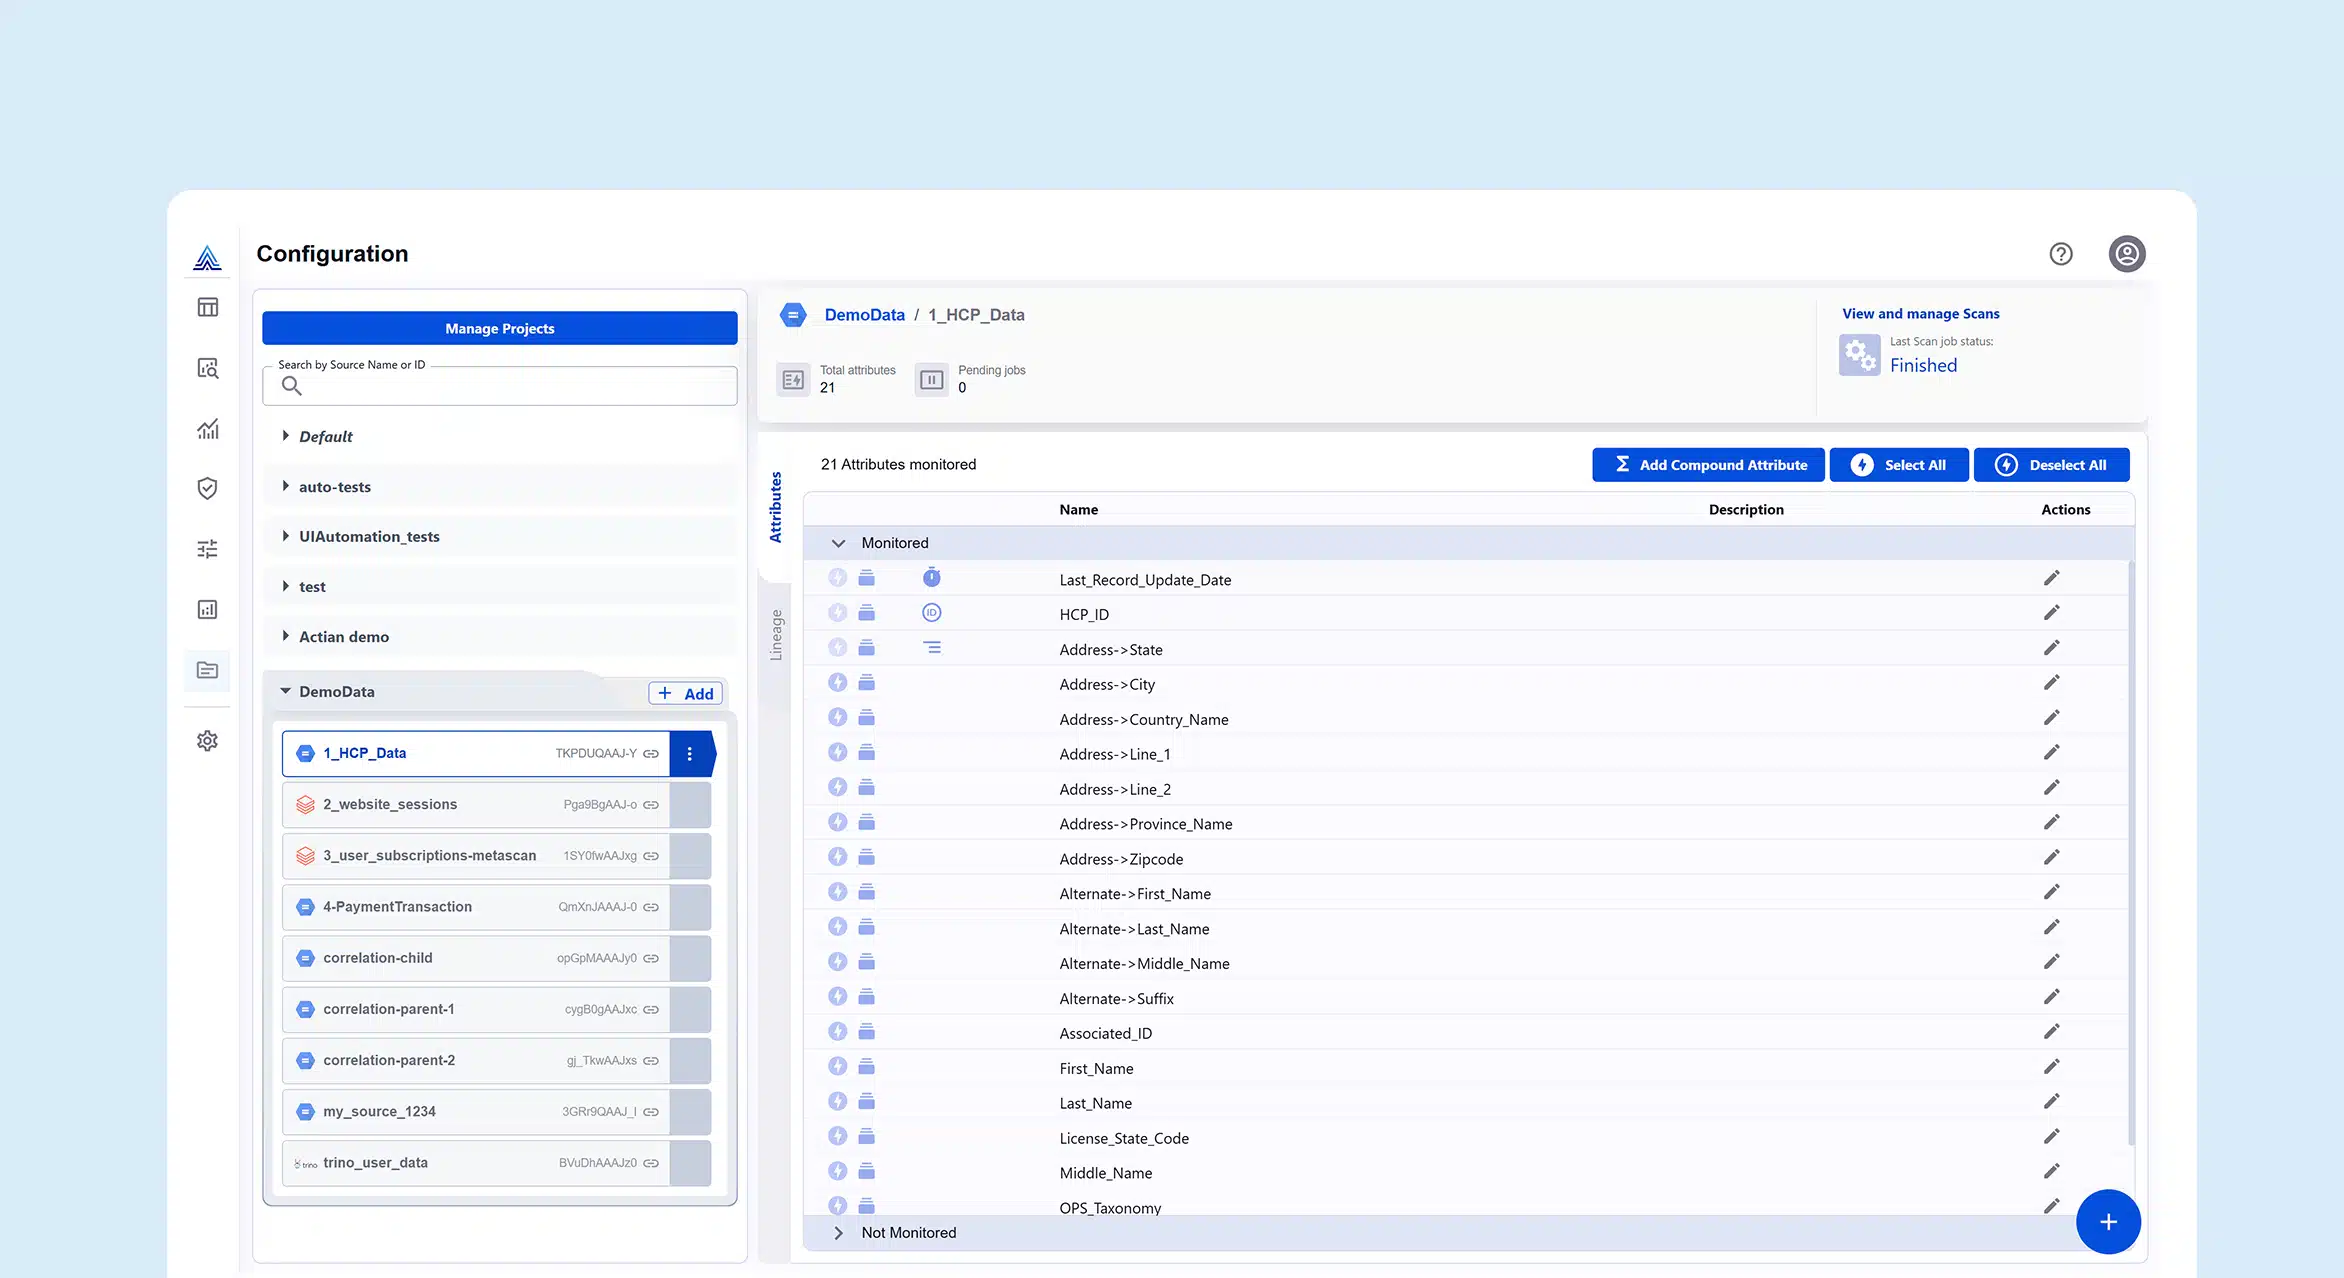The width and height of the screenshot is (2344, 1278).
Task: Click the edit pencil for HCP_ID
Action: pyautogui.click(x=2051, y=613)
